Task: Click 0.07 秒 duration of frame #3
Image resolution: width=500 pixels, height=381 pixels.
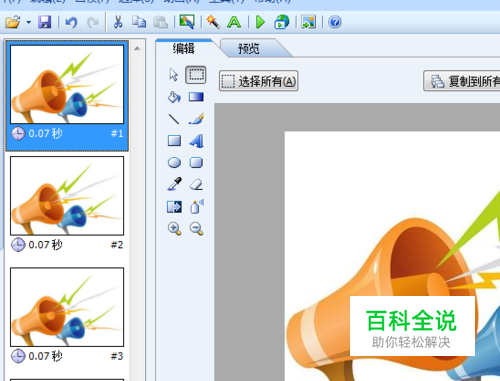Action: (x=45, y=356)
